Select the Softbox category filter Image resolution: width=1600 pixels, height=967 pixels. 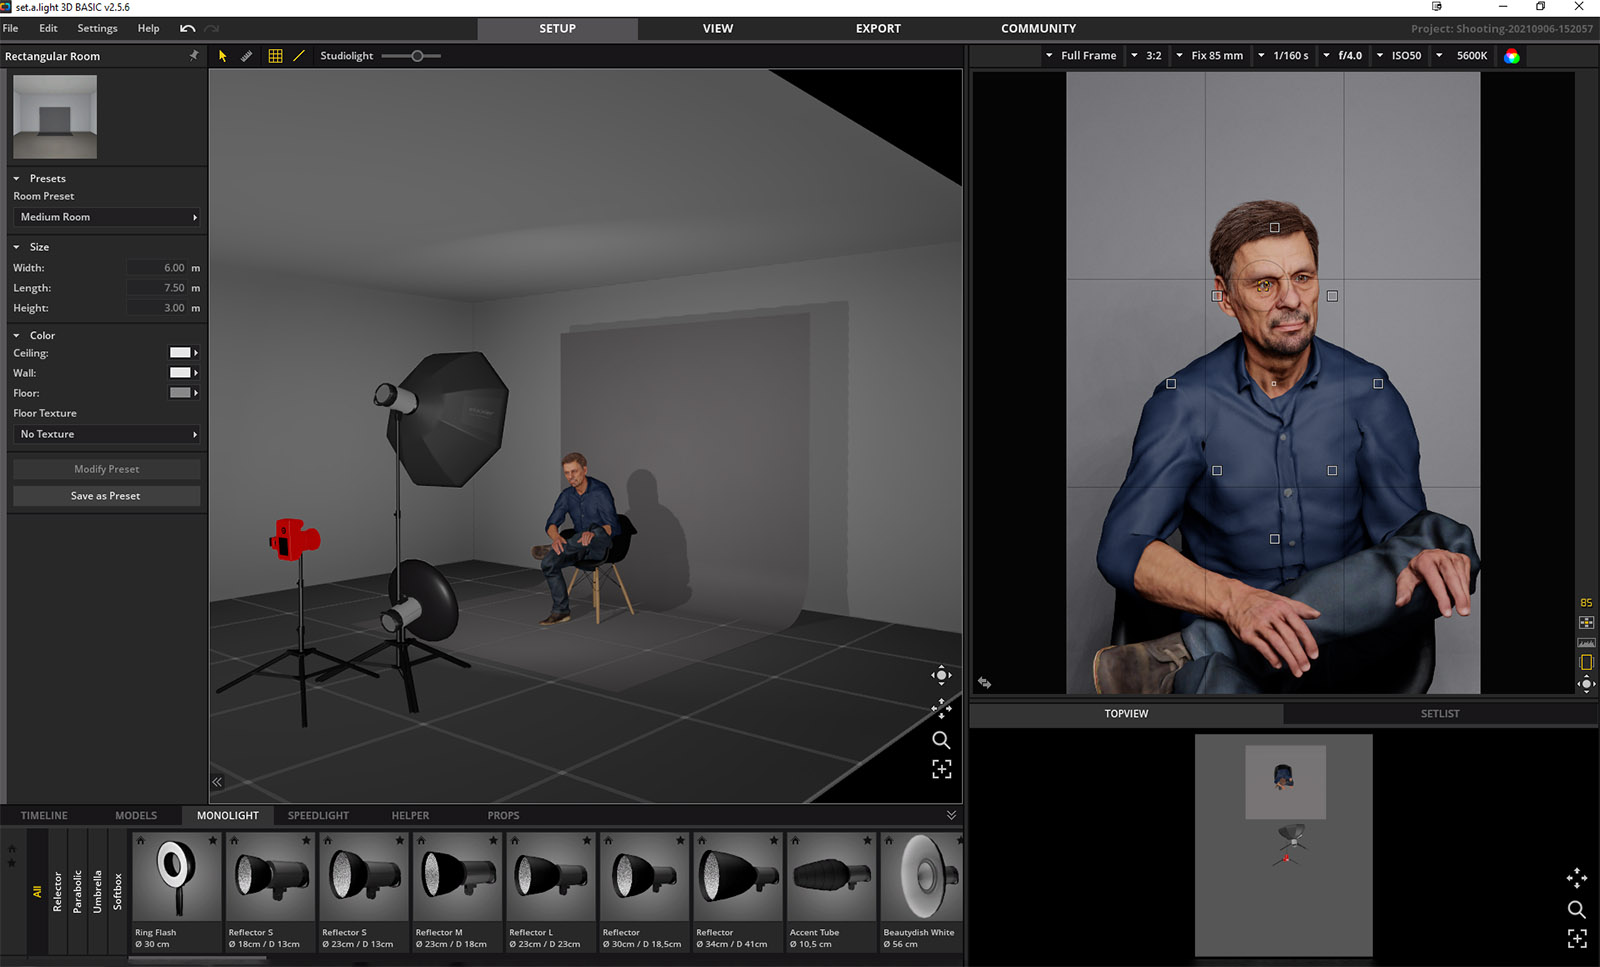click(117, 890)
